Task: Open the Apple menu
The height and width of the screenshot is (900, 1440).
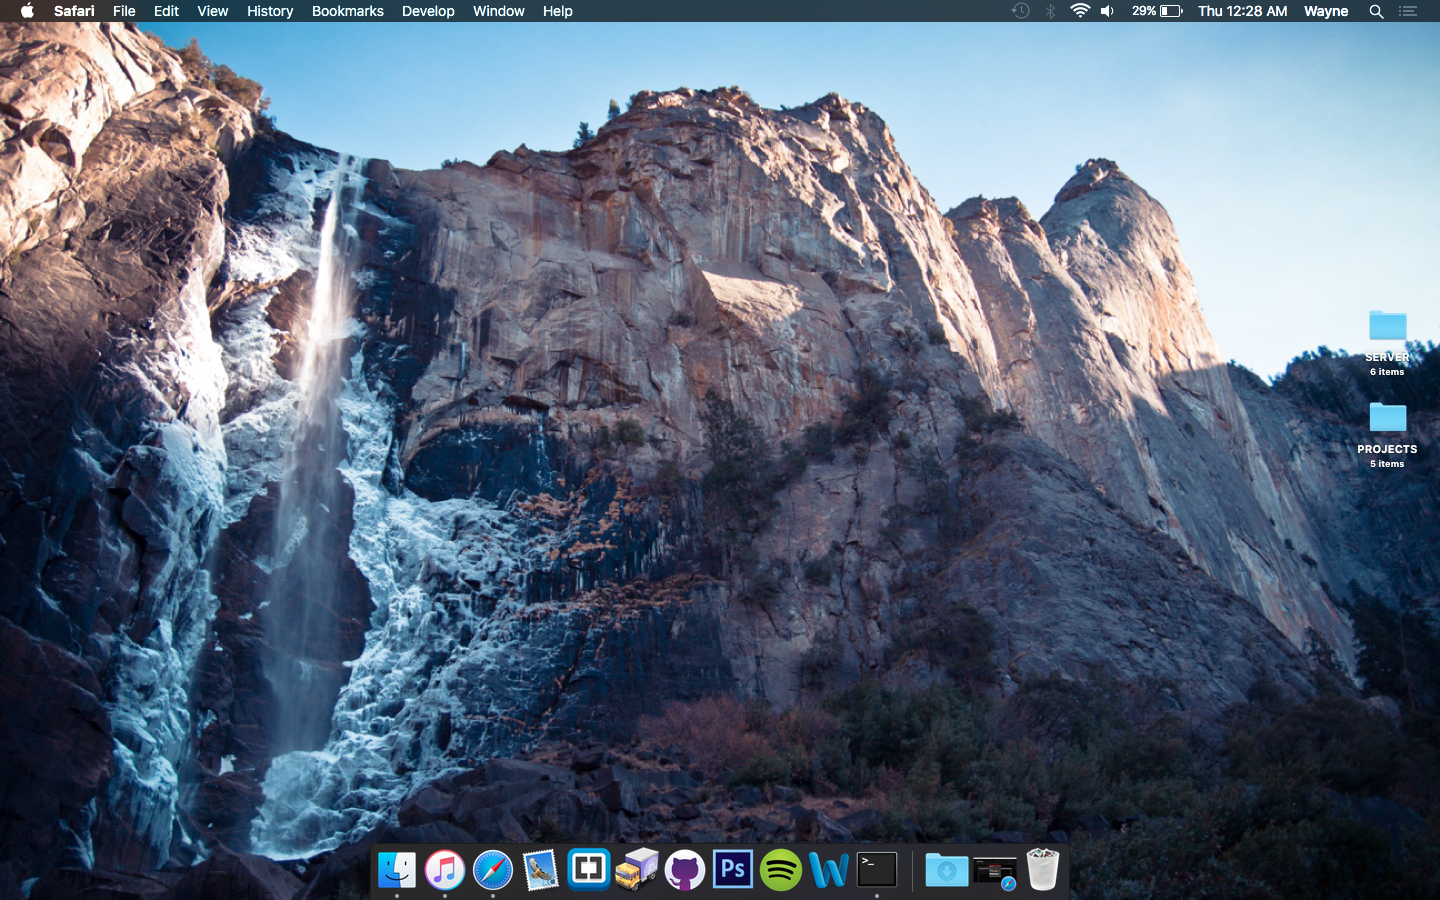Action: (x=27, y=11)
